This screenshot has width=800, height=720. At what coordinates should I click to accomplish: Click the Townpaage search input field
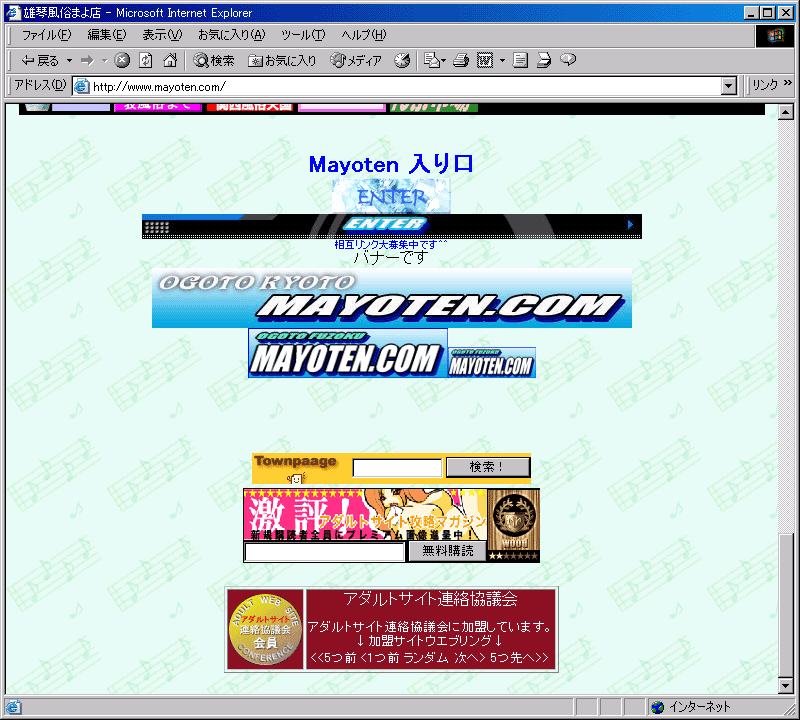tap(397, 468)
